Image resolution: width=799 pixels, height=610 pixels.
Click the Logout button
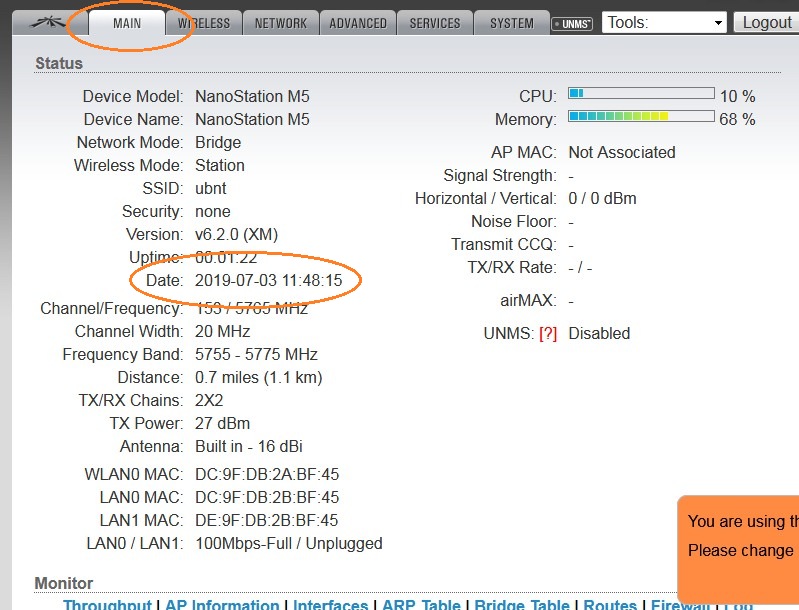(766, 22)
